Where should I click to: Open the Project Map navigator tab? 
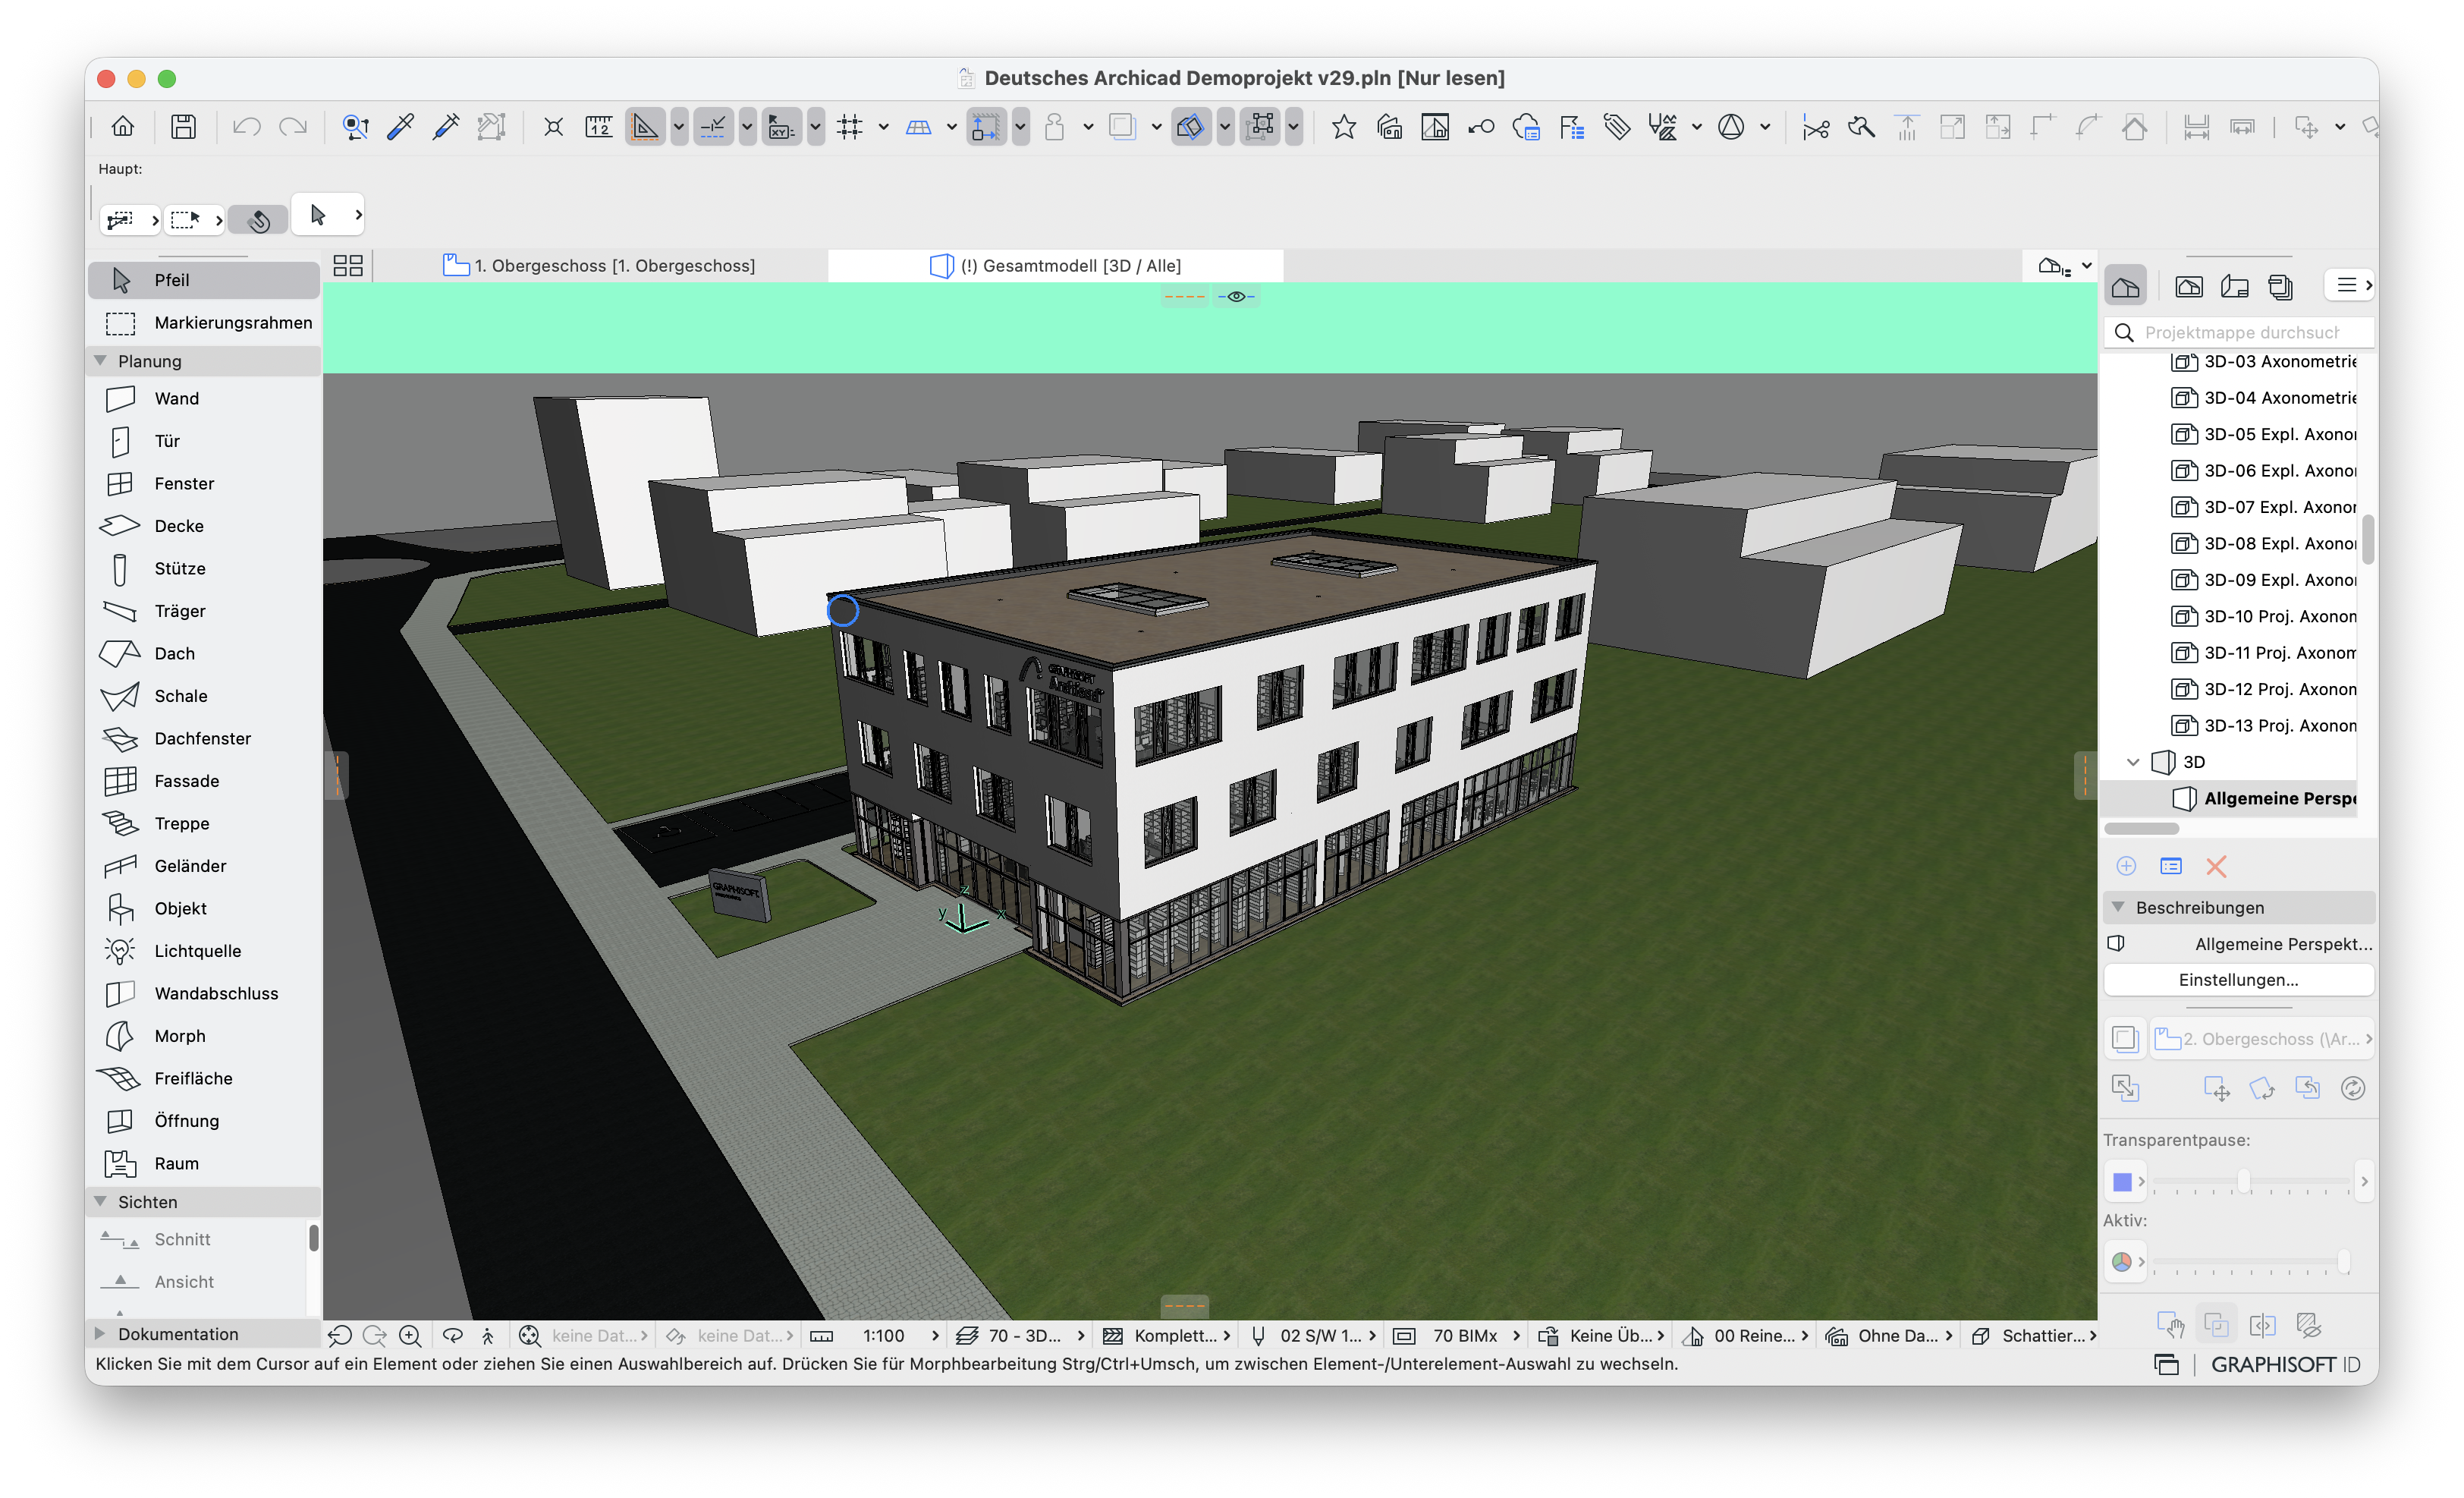(x=2126, y=287)
